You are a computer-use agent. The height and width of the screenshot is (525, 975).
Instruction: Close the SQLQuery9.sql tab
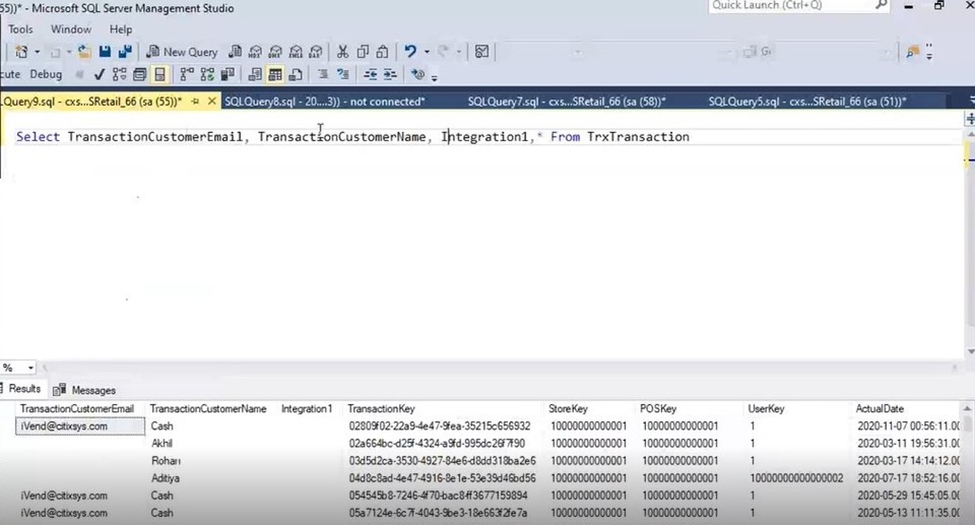pyautogui.click(x=211, y=101)
